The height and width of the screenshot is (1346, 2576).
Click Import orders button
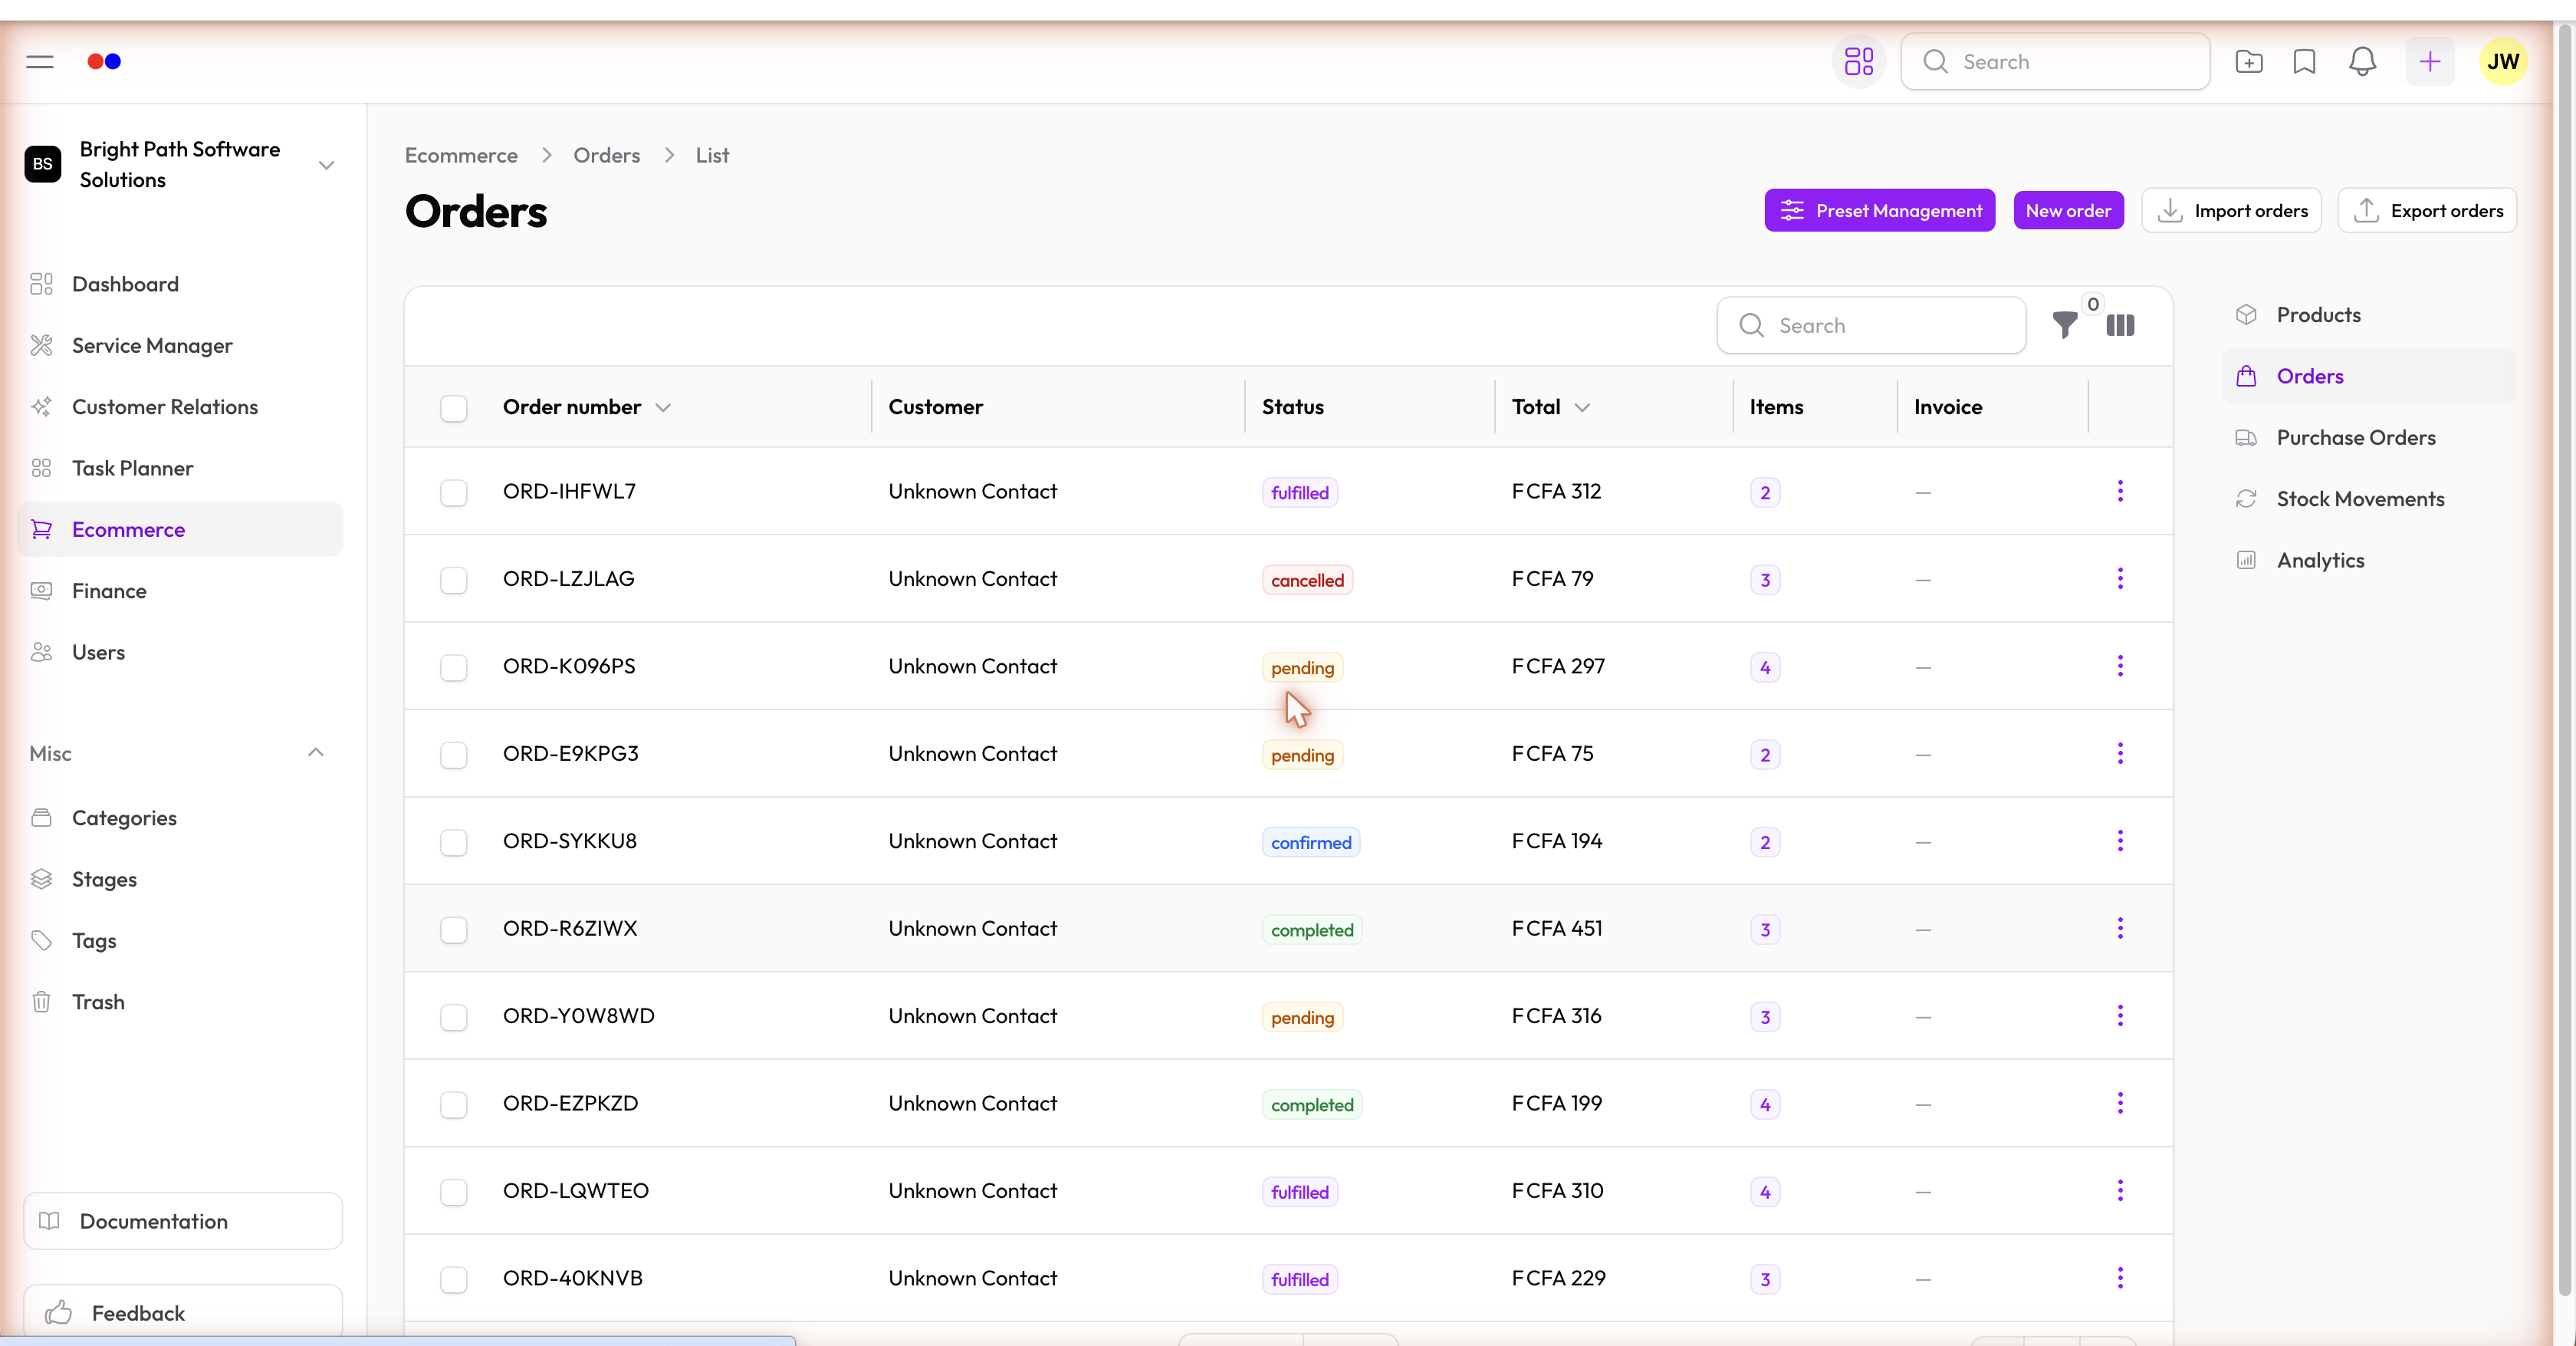(x=2231, y=211)
